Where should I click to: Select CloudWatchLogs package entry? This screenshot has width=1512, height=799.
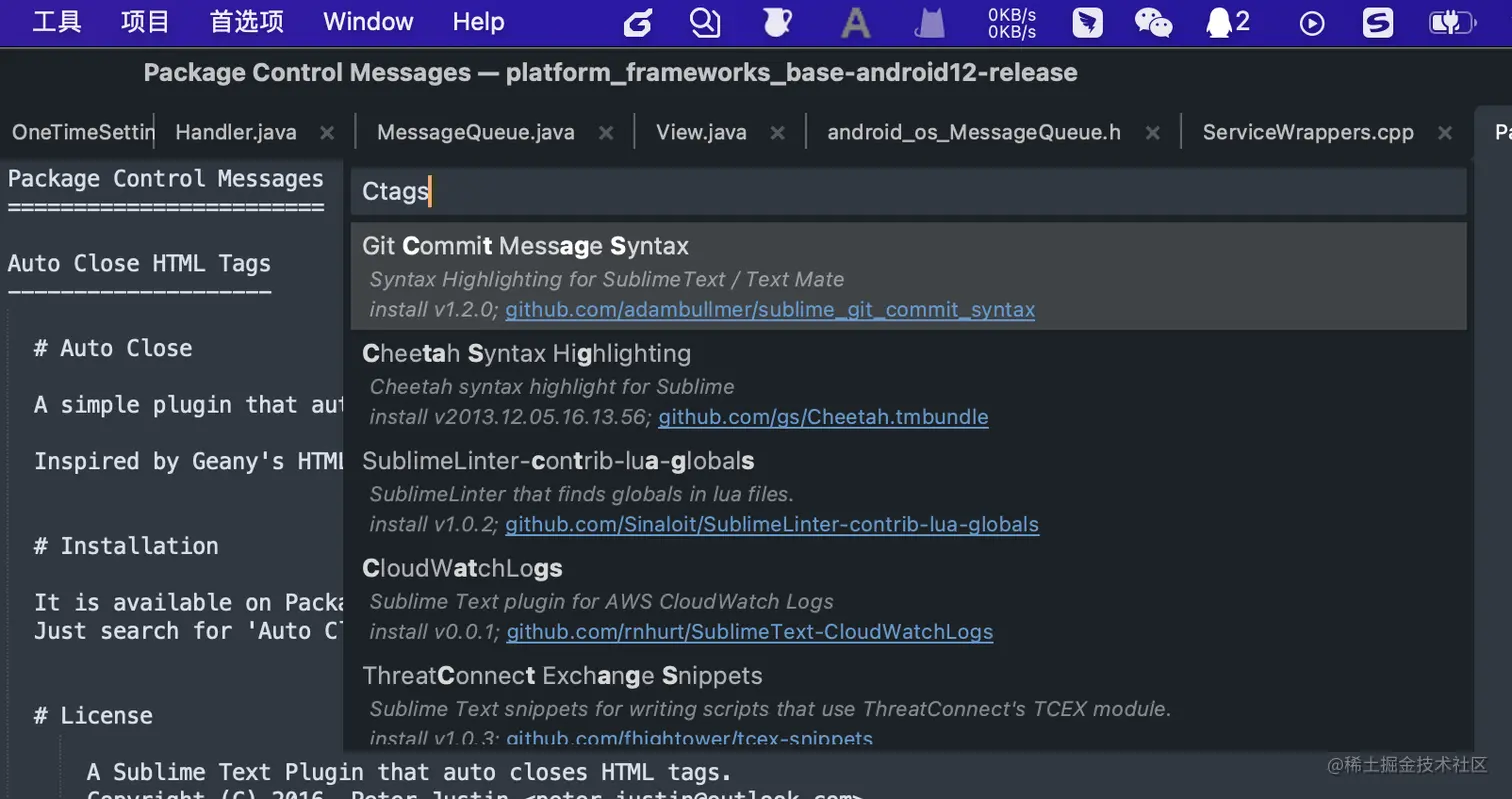coord(908,599)
